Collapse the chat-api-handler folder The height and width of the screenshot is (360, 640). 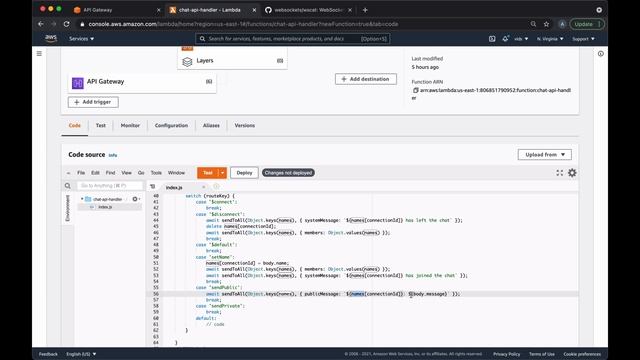(82, 199)
